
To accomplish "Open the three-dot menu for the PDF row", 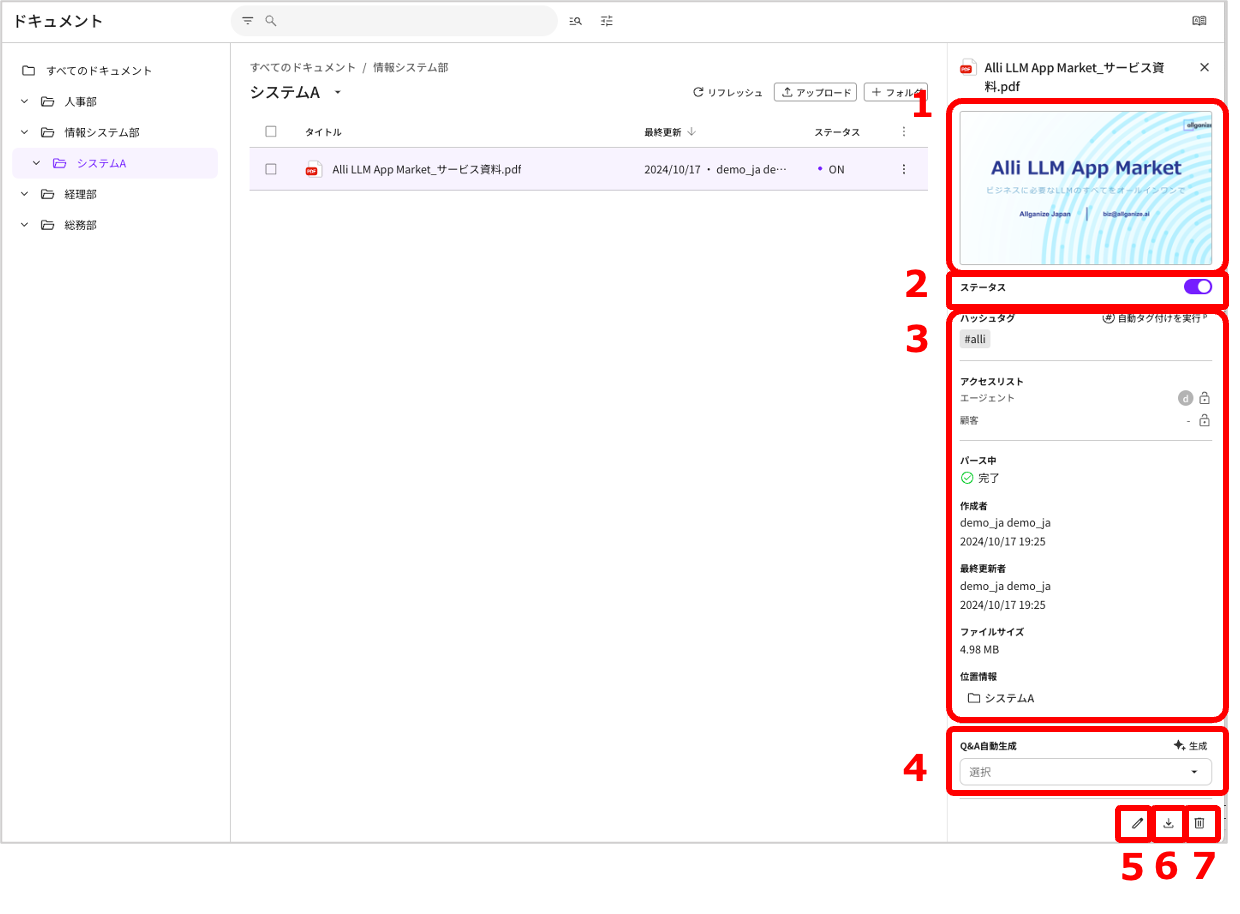I will (904, 170).
